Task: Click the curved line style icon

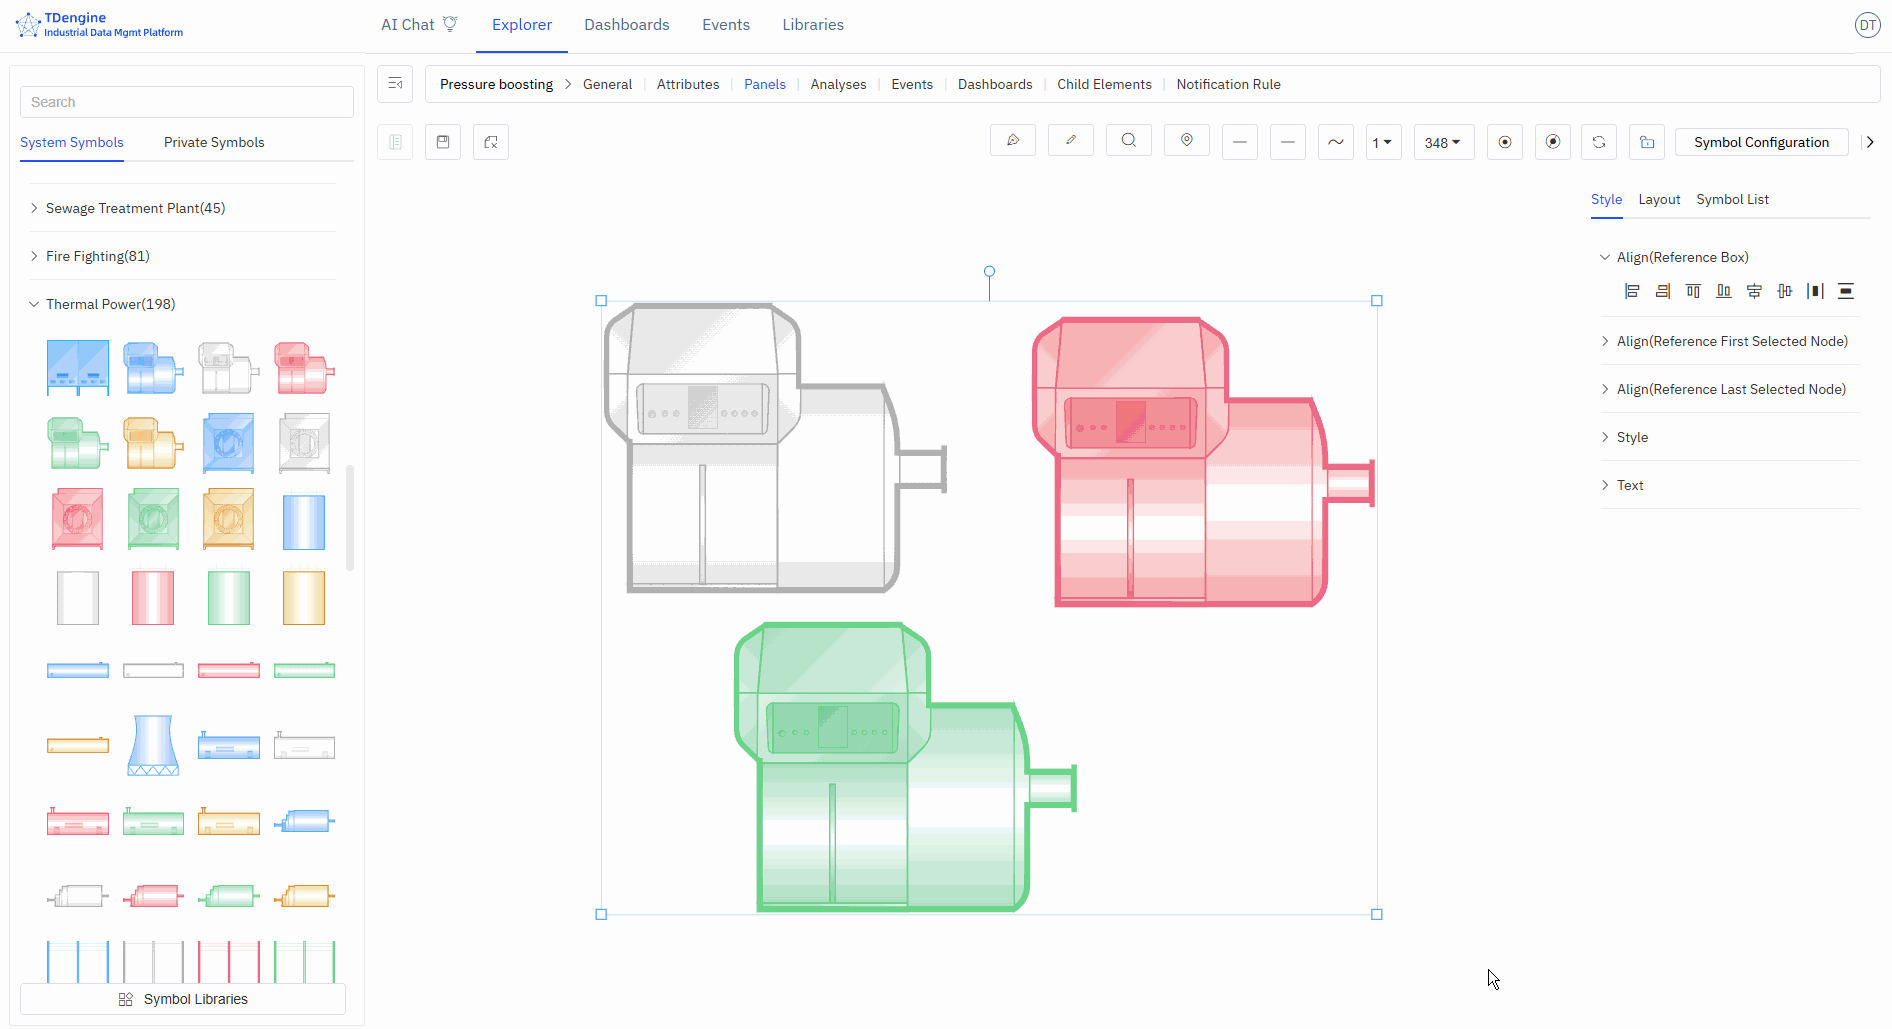Action: pos(1336,142)
